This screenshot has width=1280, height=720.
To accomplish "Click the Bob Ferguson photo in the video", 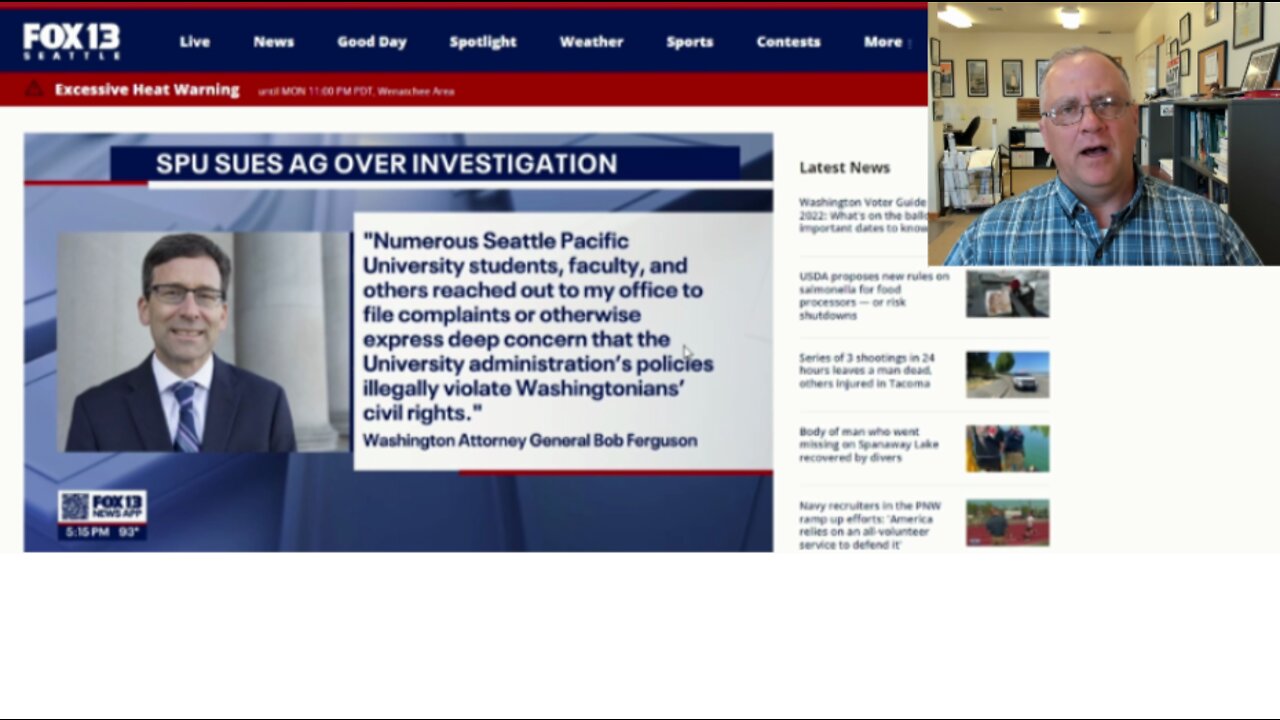I will 204,342.
